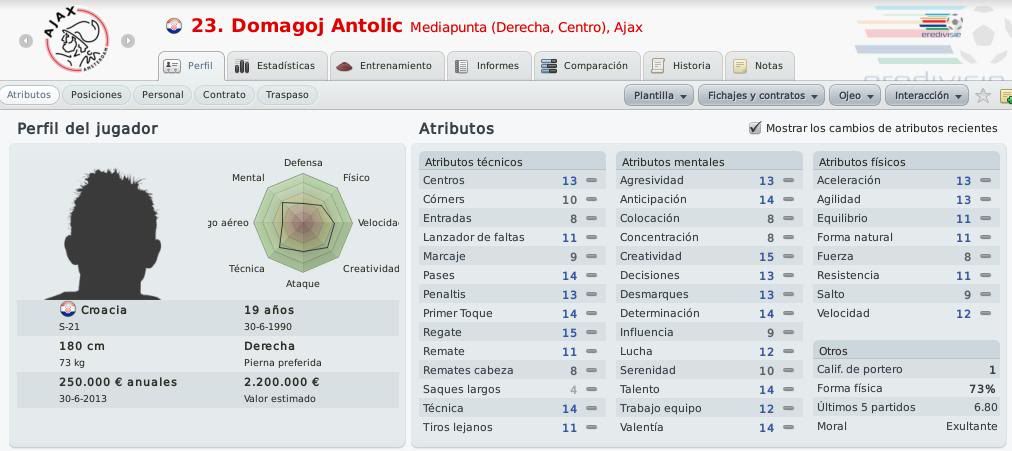This screenshot has width=1012, height=451.
Task: Go to next player with right arrow
Action: [128, 41]
